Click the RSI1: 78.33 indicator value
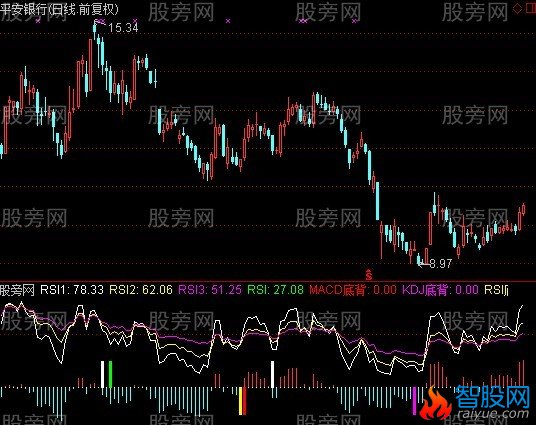 72,290
